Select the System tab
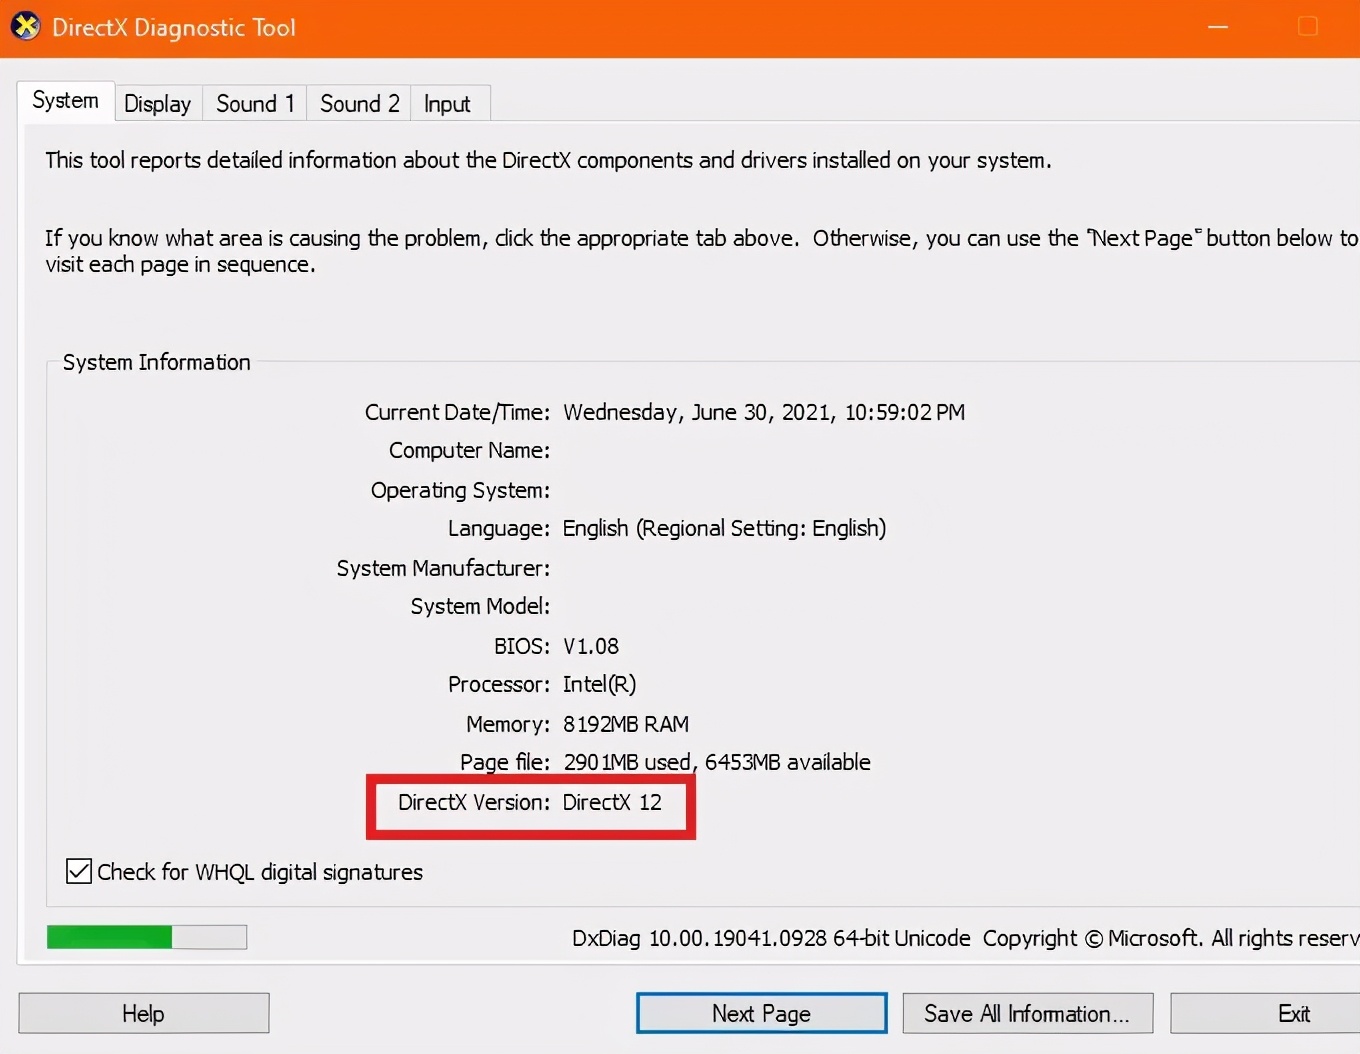Image resolution: width=1360 pixels, height=1054 pixels. point(65,99)
